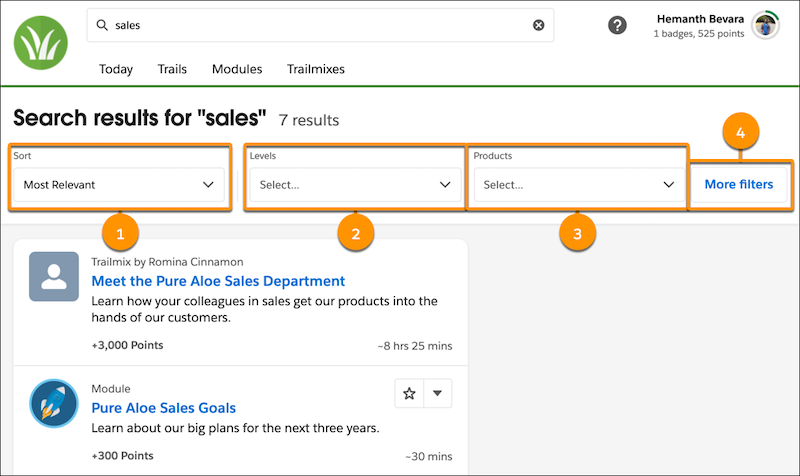The image size is (800, 476).
Task: Open help with the question mark icon
Action: [x=617, y=25]
